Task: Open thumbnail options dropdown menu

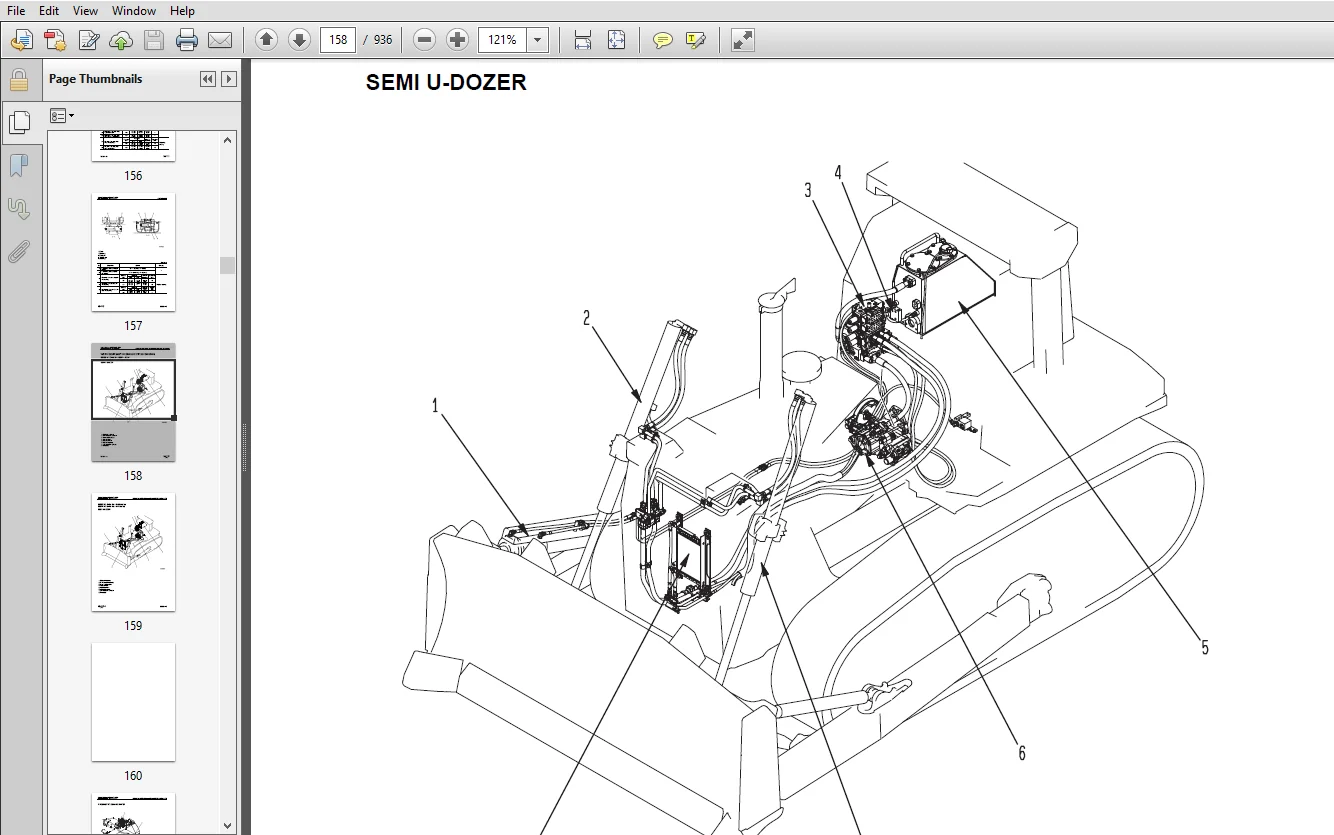Action: 63,116
